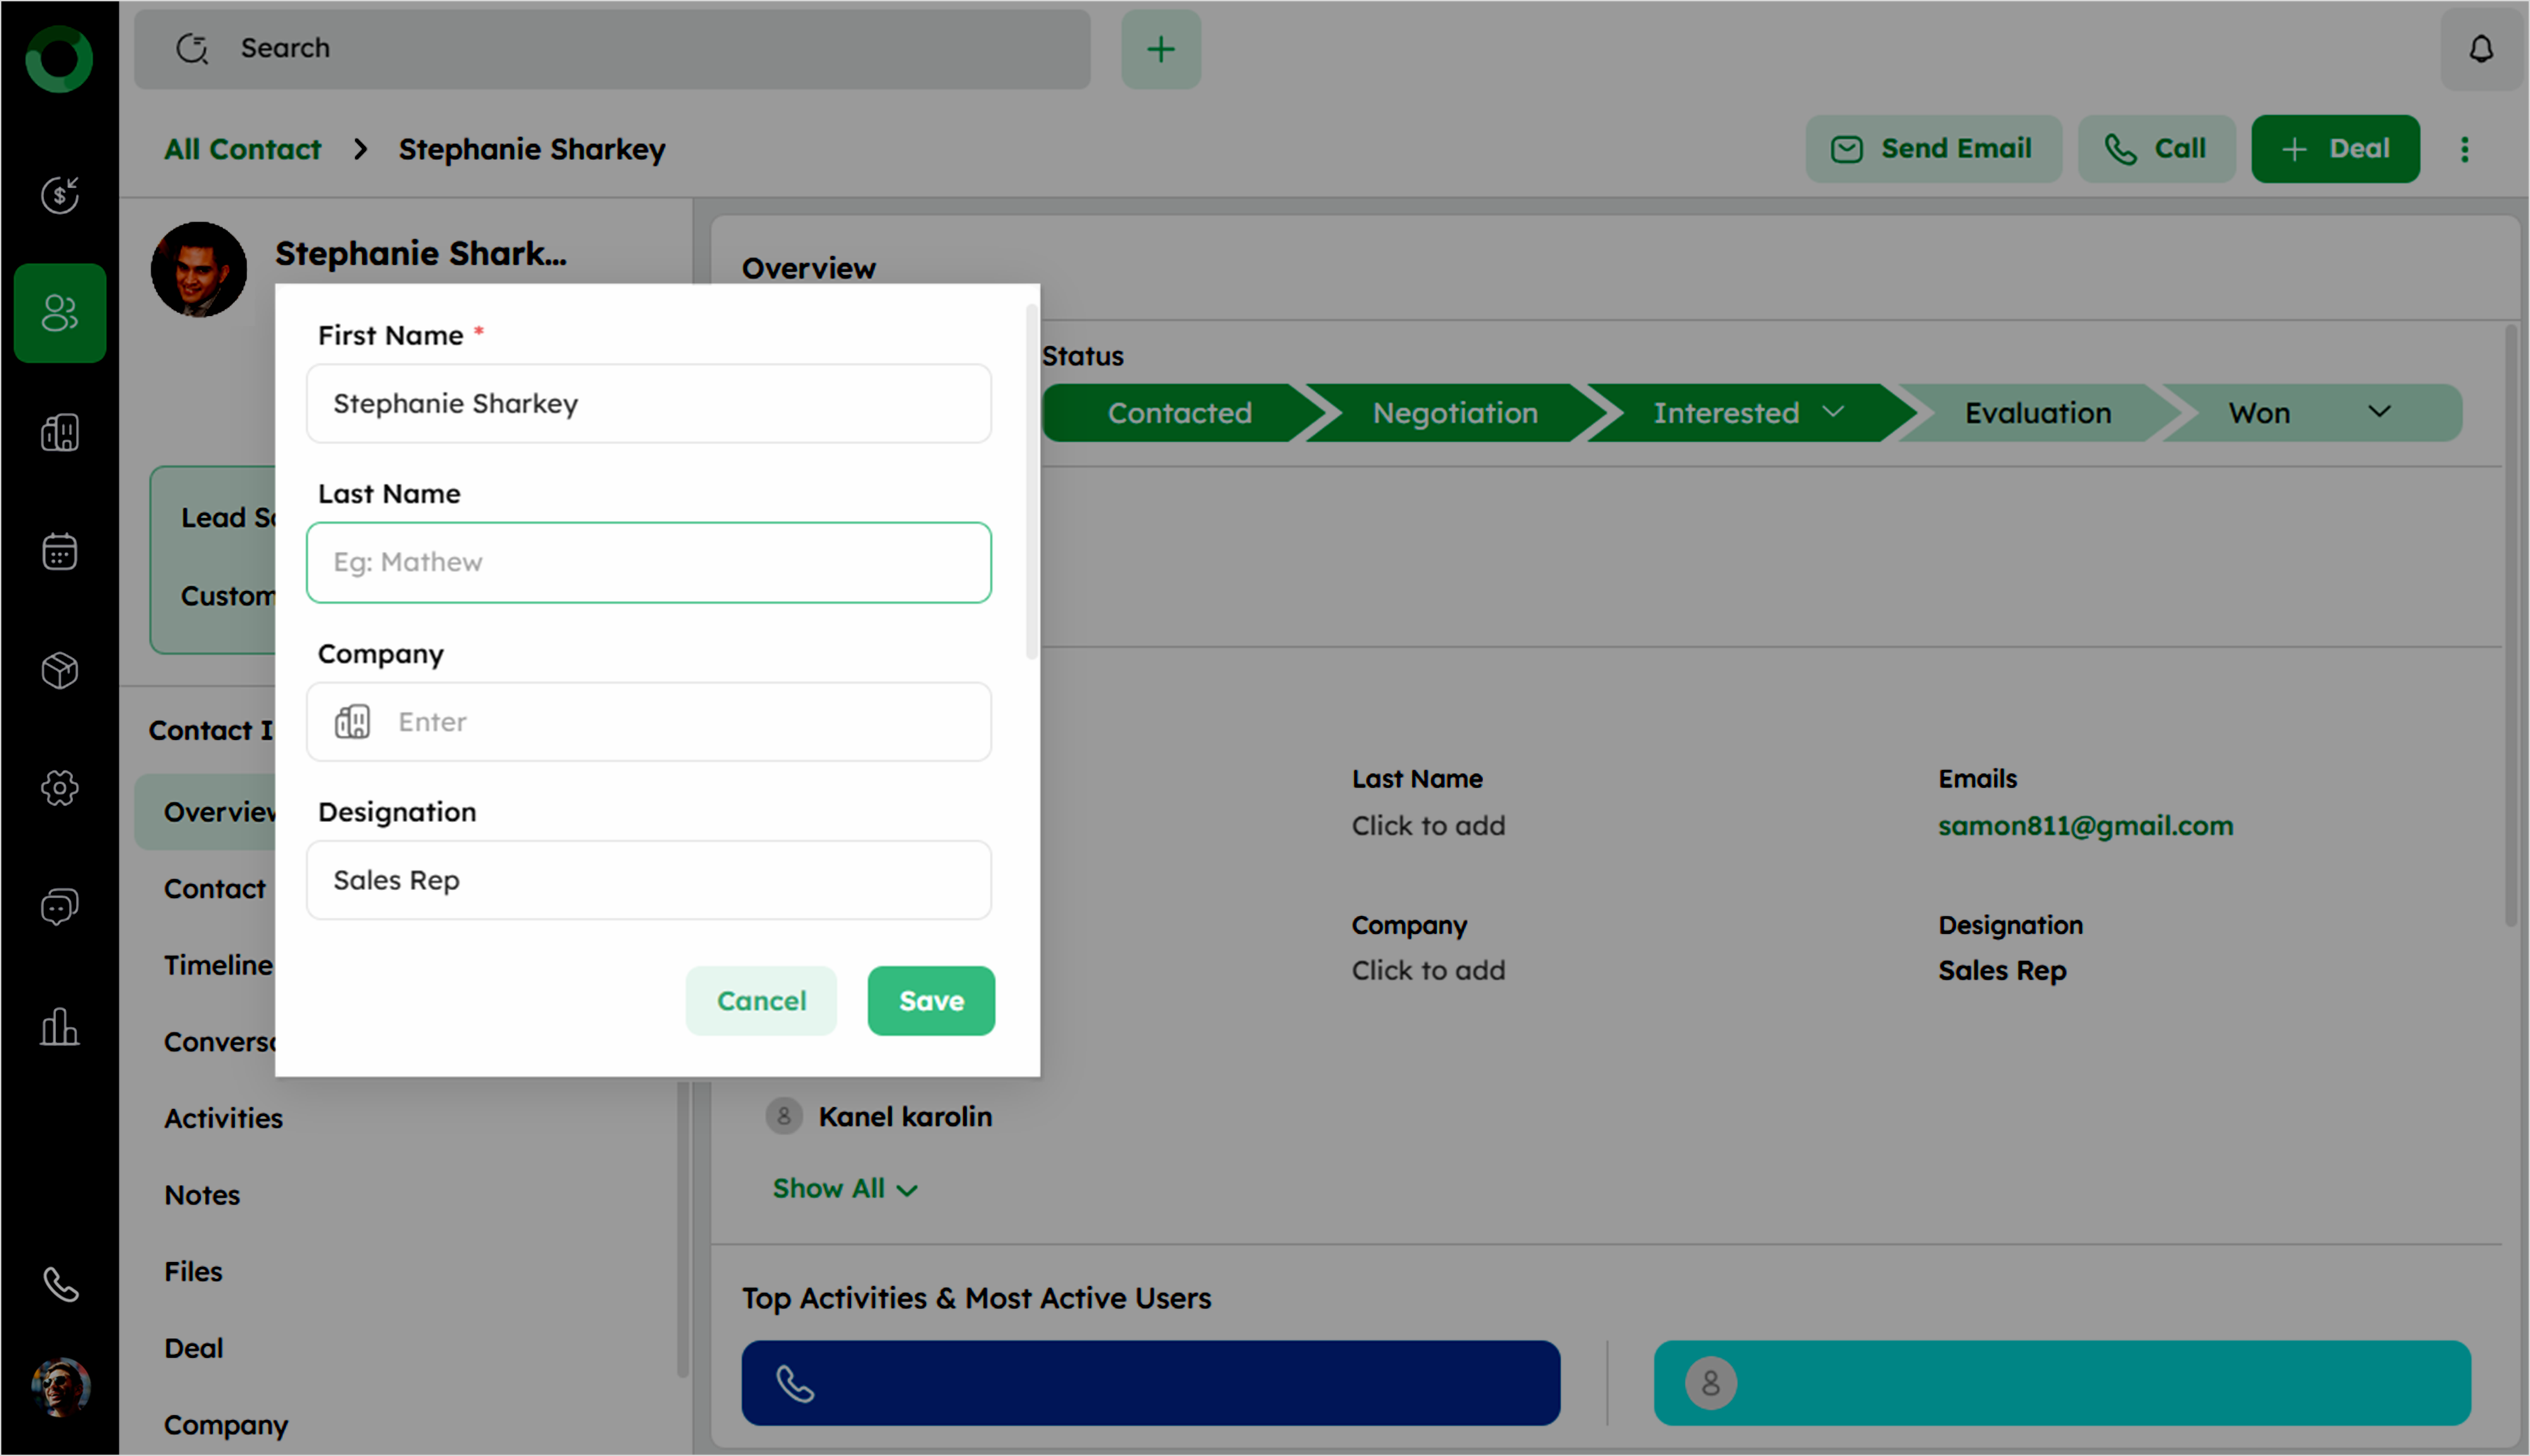Click the Cancel button
The width and height of the screenshot is (2530, 1456).
click(760, 1000)
